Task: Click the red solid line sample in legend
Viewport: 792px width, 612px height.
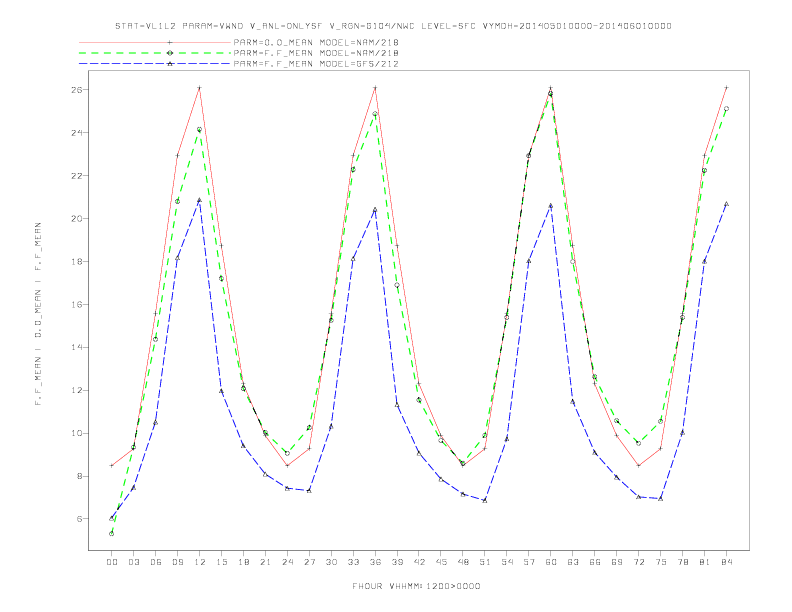Action: (x=155, y=43)
